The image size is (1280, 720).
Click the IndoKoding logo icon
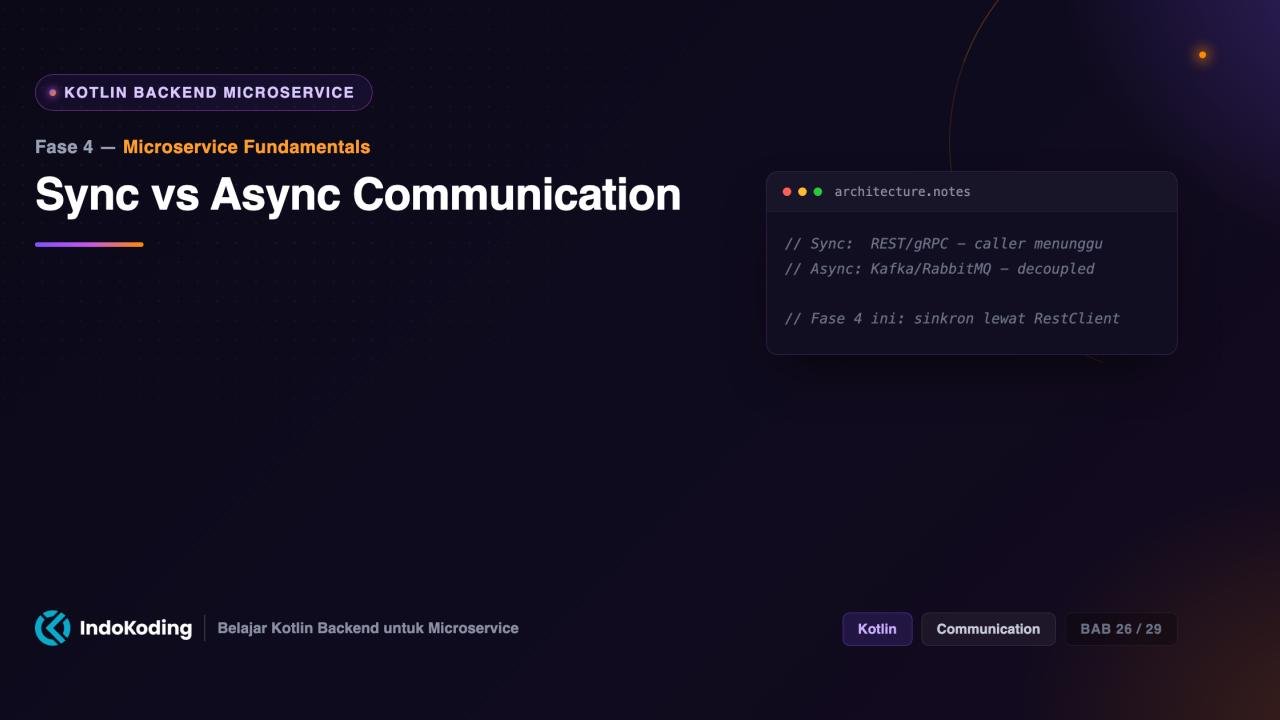point(52,628)
